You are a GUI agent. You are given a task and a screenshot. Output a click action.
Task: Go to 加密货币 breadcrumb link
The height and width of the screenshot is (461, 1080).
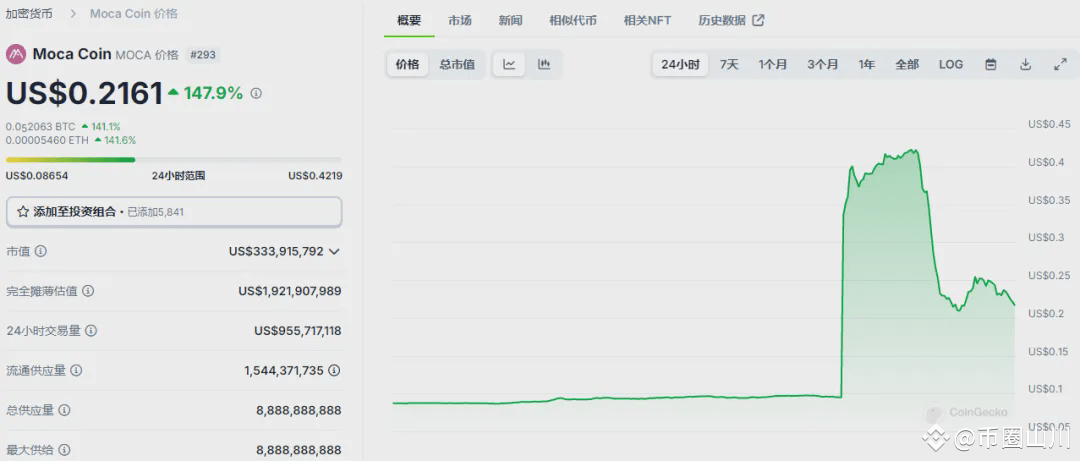29,13
